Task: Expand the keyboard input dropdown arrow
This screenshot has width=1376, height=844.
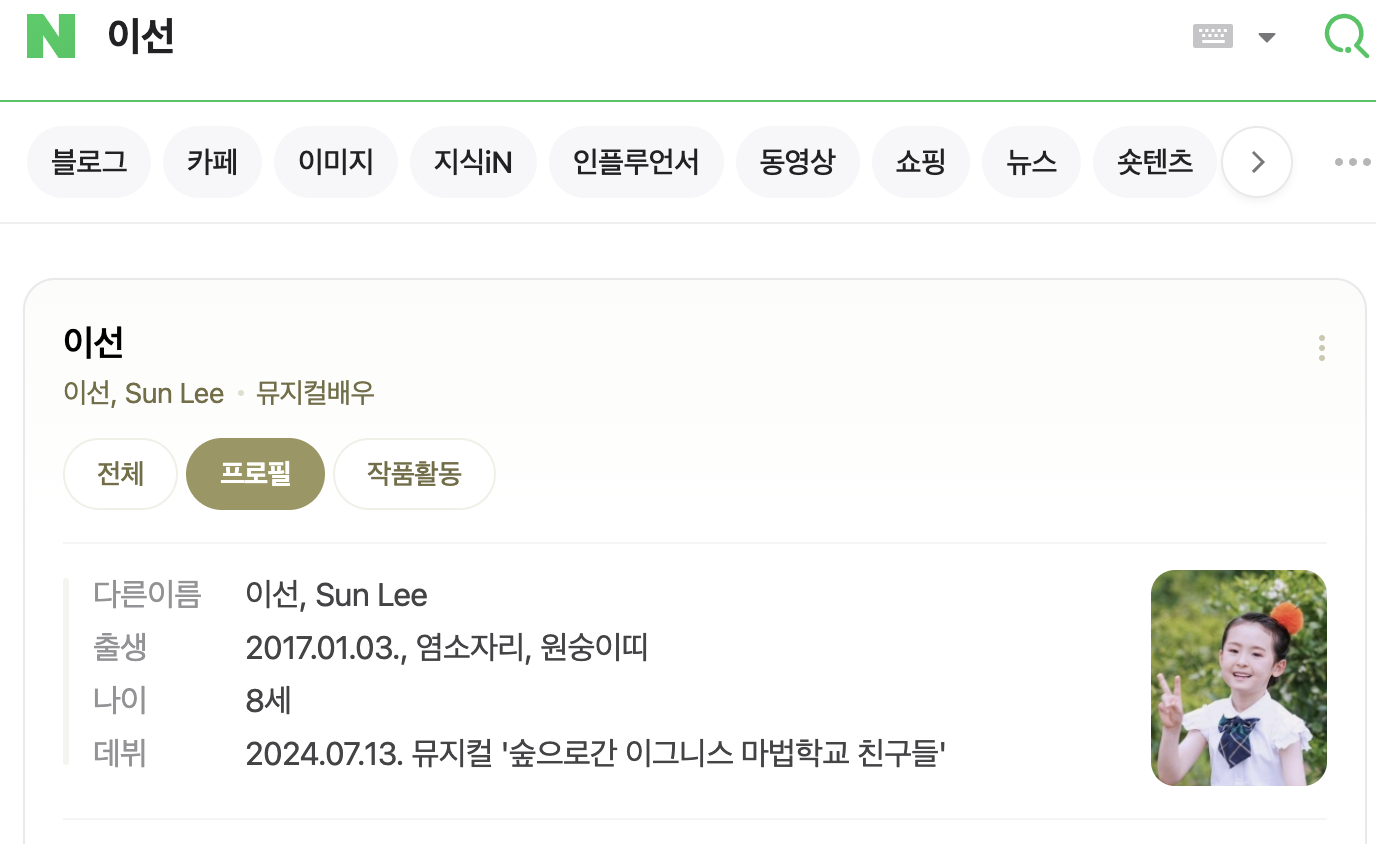Action: [1266, 38]
